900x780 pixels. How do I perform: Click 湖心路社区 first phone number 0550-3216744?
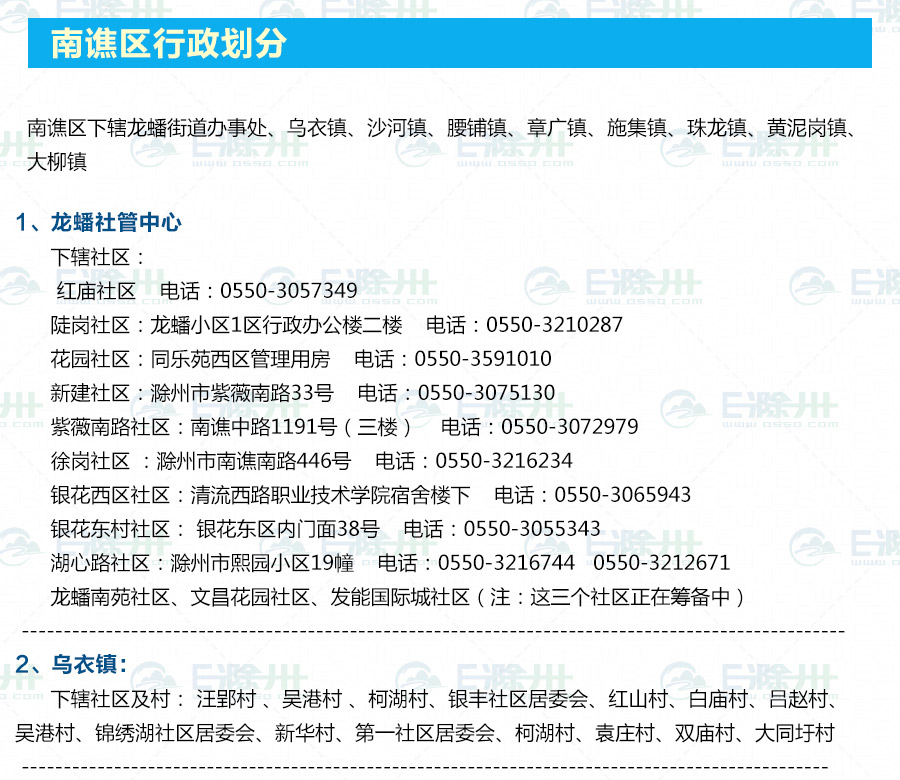506,563
